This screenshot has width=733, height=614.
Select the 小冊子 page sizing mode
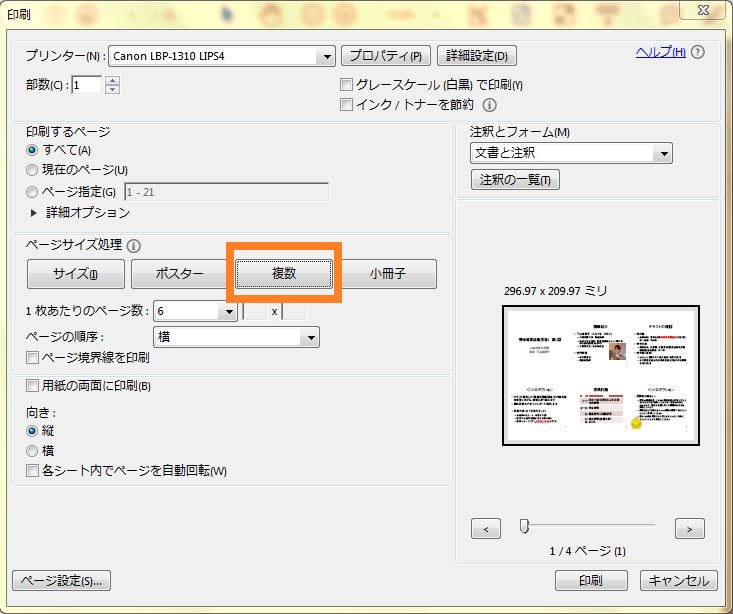tap(387, 274)
